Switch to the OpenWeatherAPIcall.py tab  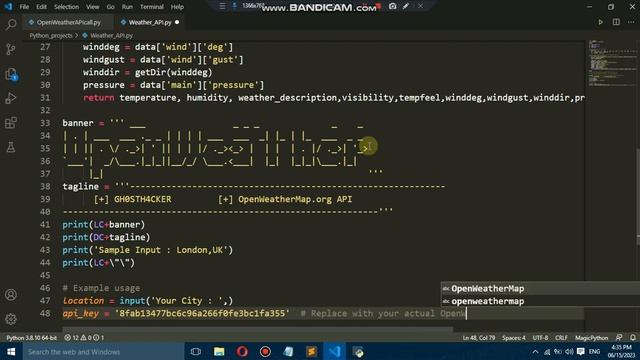(x=68, y=22)
